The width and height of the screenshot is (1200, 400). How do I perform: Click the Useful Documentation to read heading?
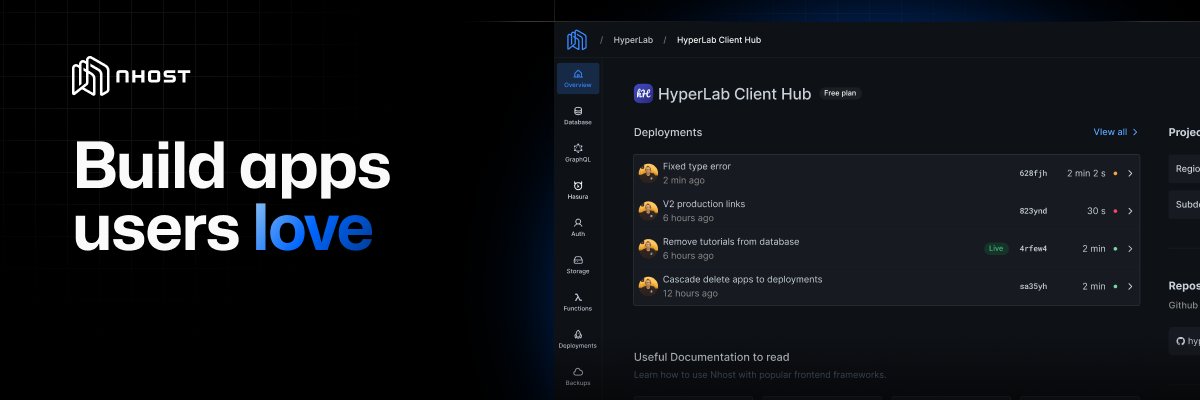[712, 357]
